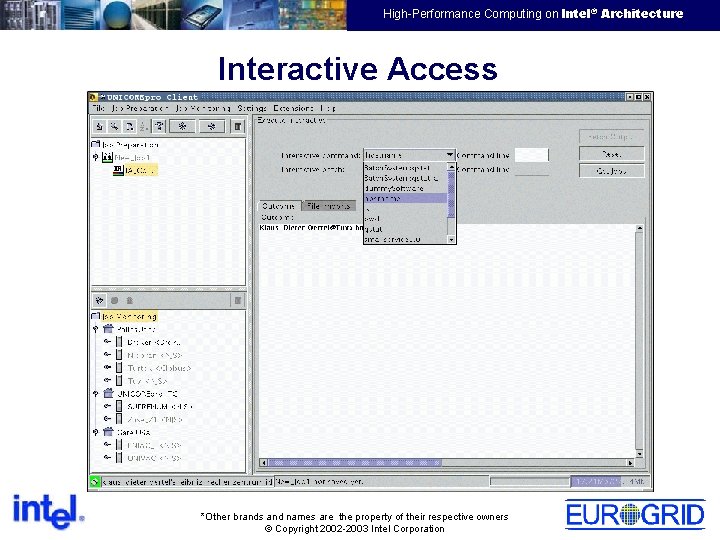
Task: Click the building icon of the UNICOREpro ITC group
Action: (108, 394)
